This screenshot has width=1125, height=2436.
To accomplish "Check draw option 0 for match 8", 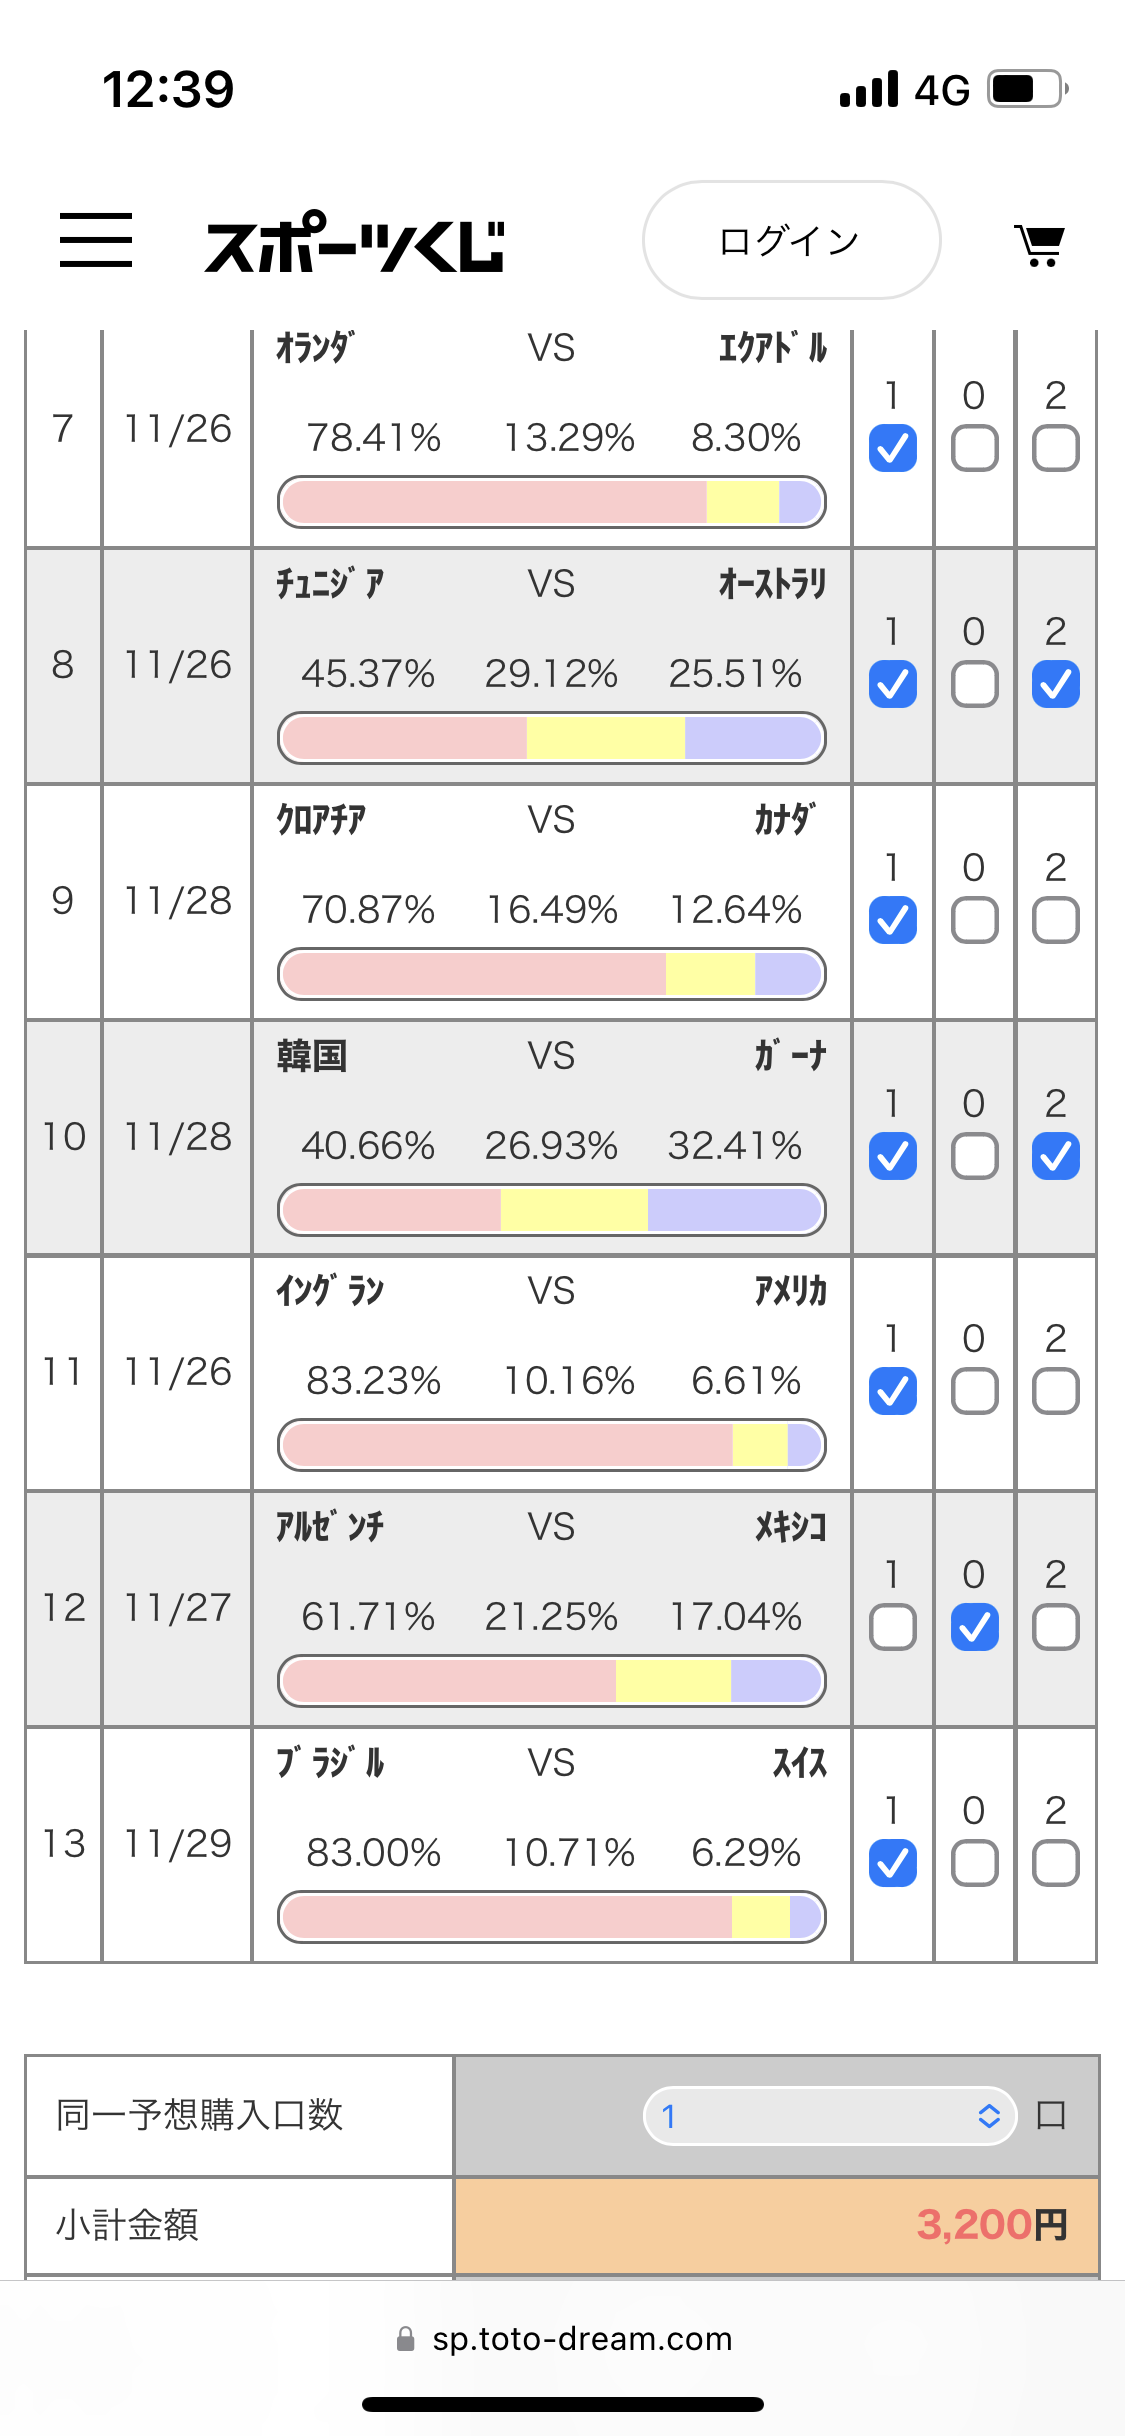I will tap(974, 684).
